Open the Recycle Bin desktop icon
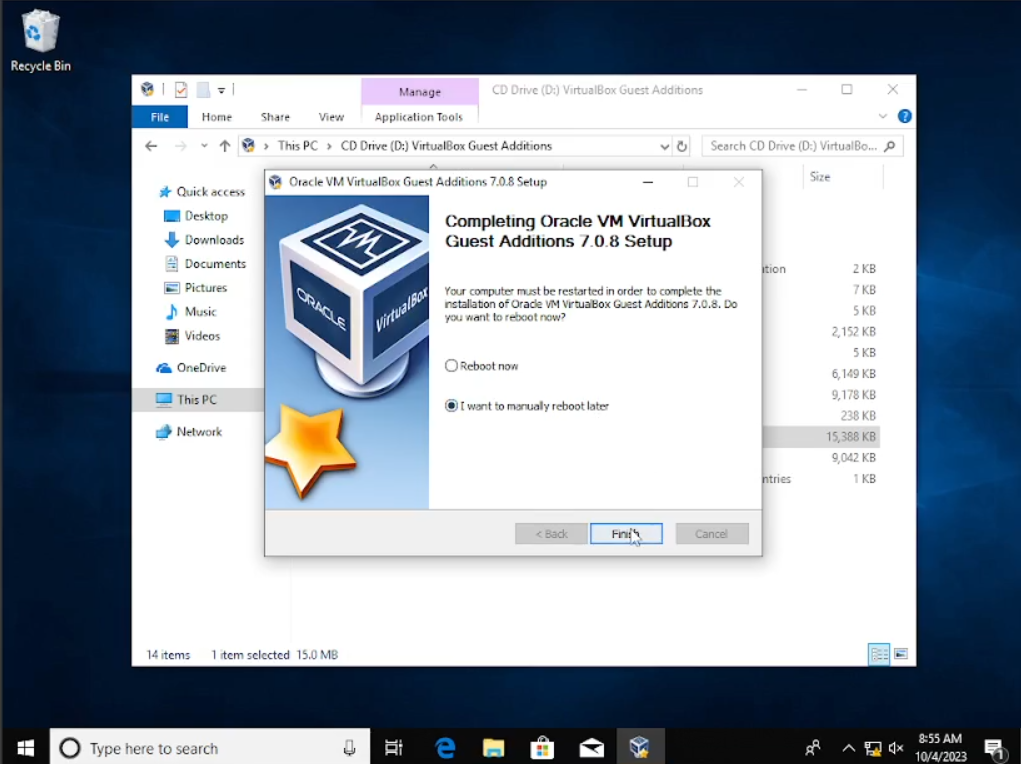This screenshot has width=1021, height=764. click(40, 40)
